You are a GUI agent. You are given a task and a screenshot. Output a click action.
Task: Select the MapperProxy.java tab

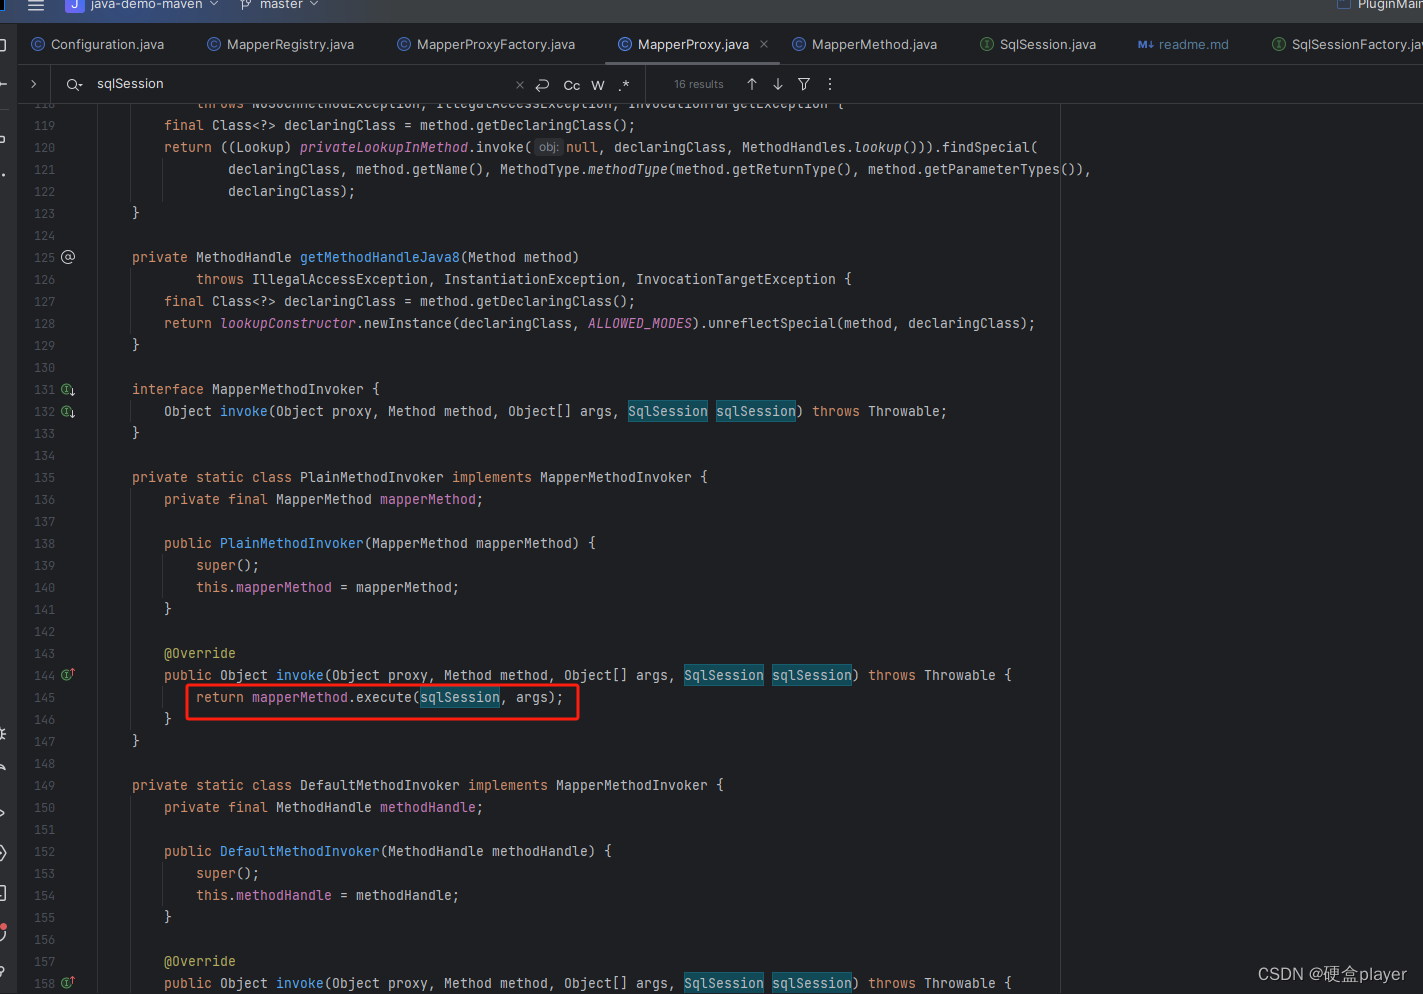click(693, 44)
